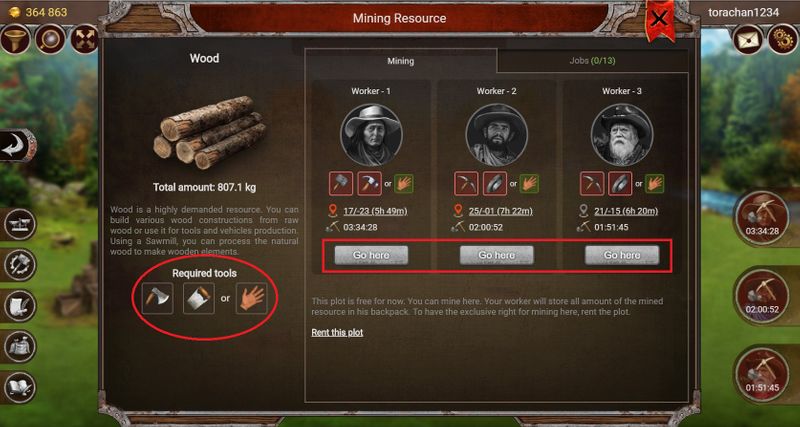Image resolution: width=800 pixels, height=427 pixels.
Task: Toggle fullscreen with the arrows icon
Action: [x=84, y=40]
